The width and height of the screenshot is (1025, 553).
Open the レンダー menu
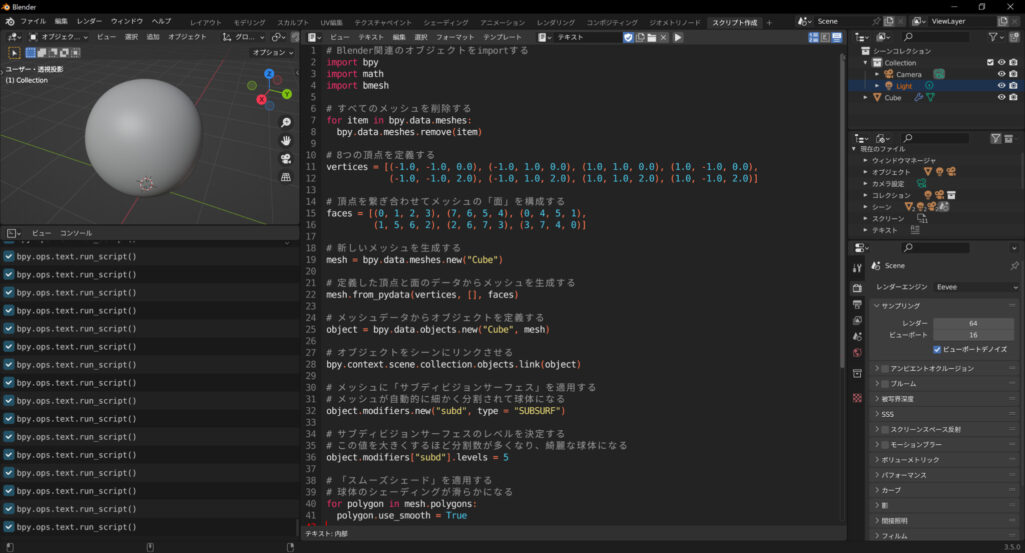(90, 22)
